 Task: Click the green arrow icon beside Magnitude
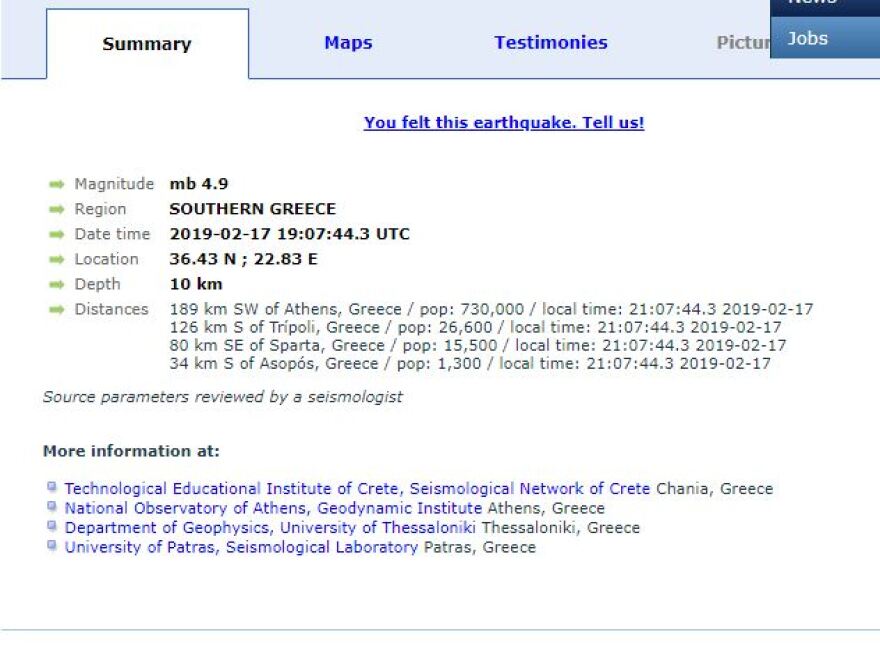pos(56,184)
